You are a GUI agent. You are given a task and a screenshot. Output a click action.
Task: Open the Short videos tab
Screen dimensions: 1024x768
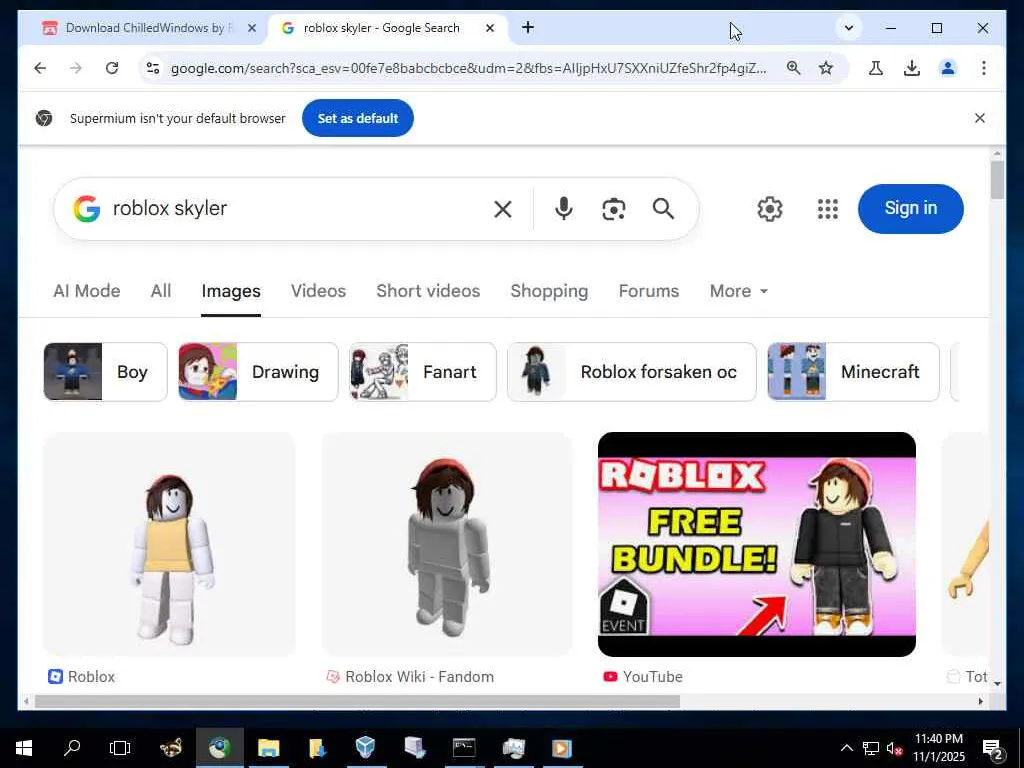click(428, 291)
